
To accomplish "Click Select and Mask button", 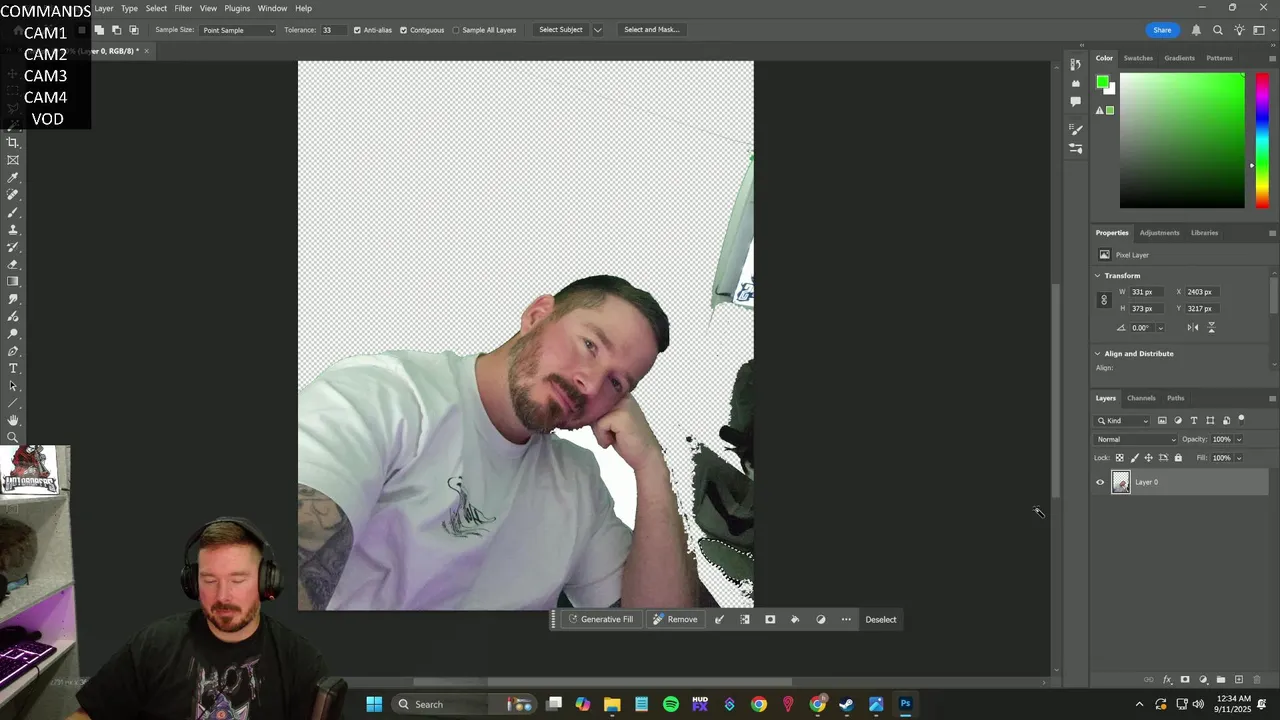I will (x=652, y=30).
